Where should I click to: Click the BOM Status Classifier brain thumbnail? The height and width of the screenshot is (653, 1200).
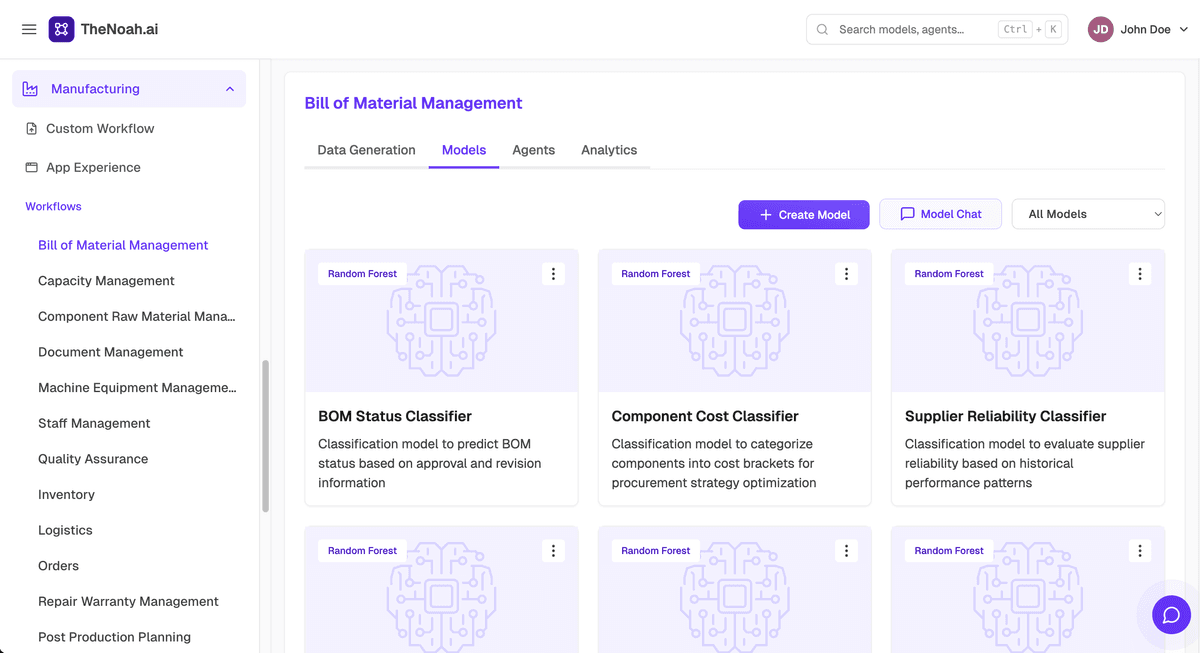tap(441, 320)
